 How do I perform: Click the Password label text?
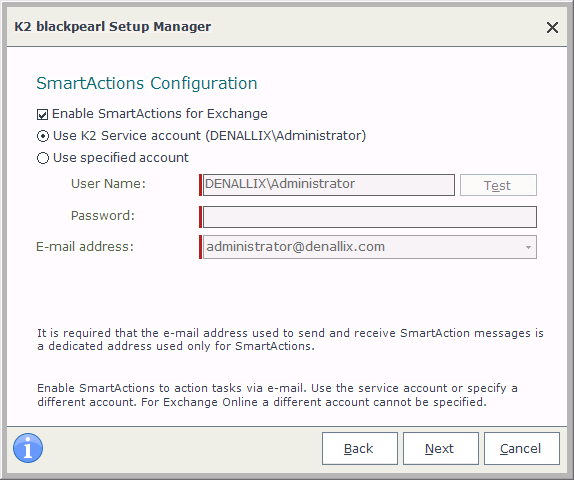[103, 215]
